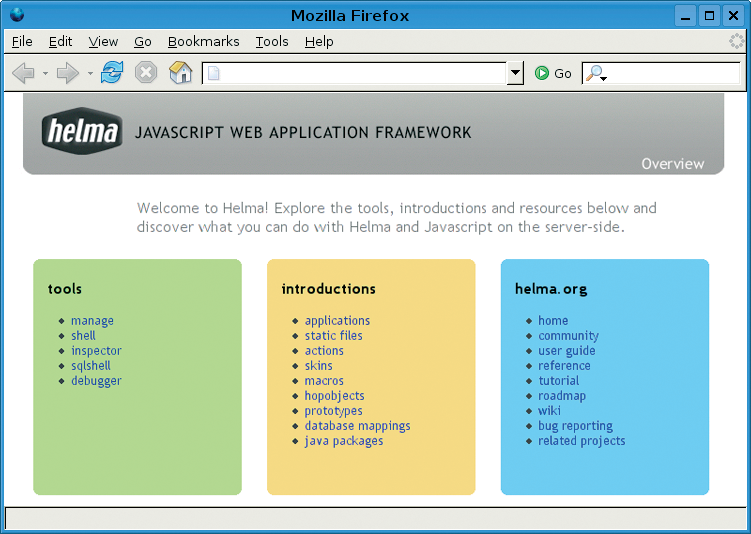Click the activity throbber icon

click(736, 41)
